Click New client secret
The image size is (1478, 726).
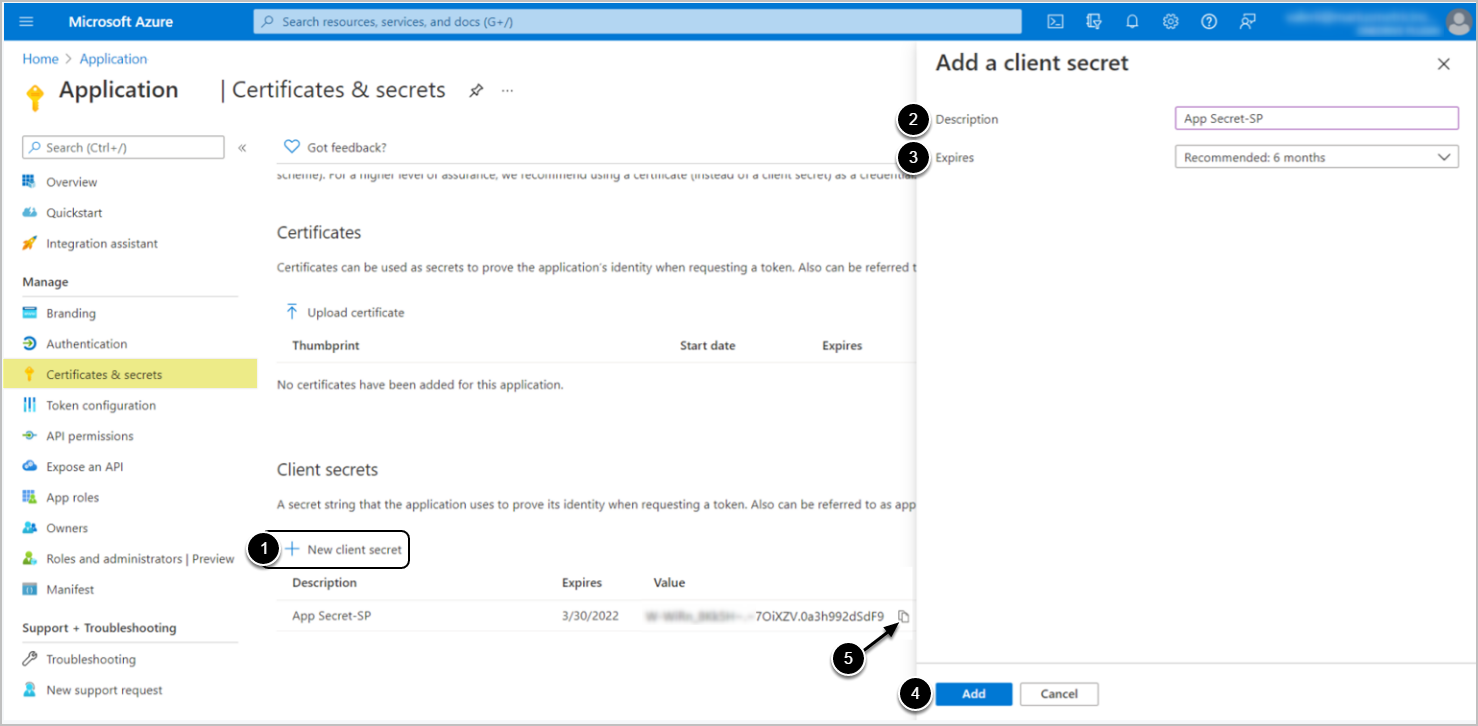coord(343,549)
